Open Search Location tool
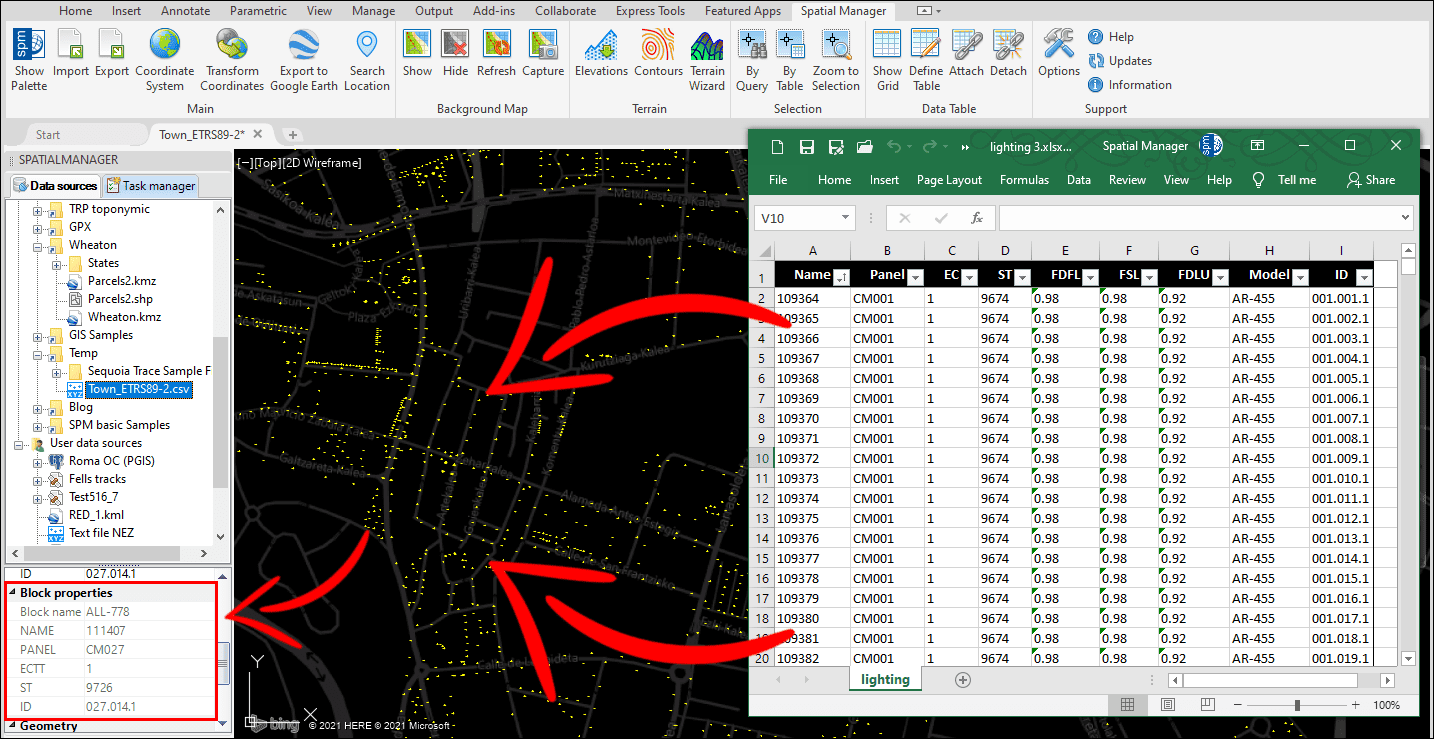 point(367,60)
